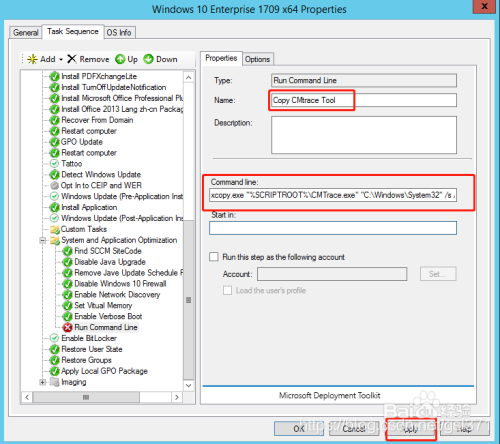Switch to the OS Info tab
The image size is (500, 444).
119,33
